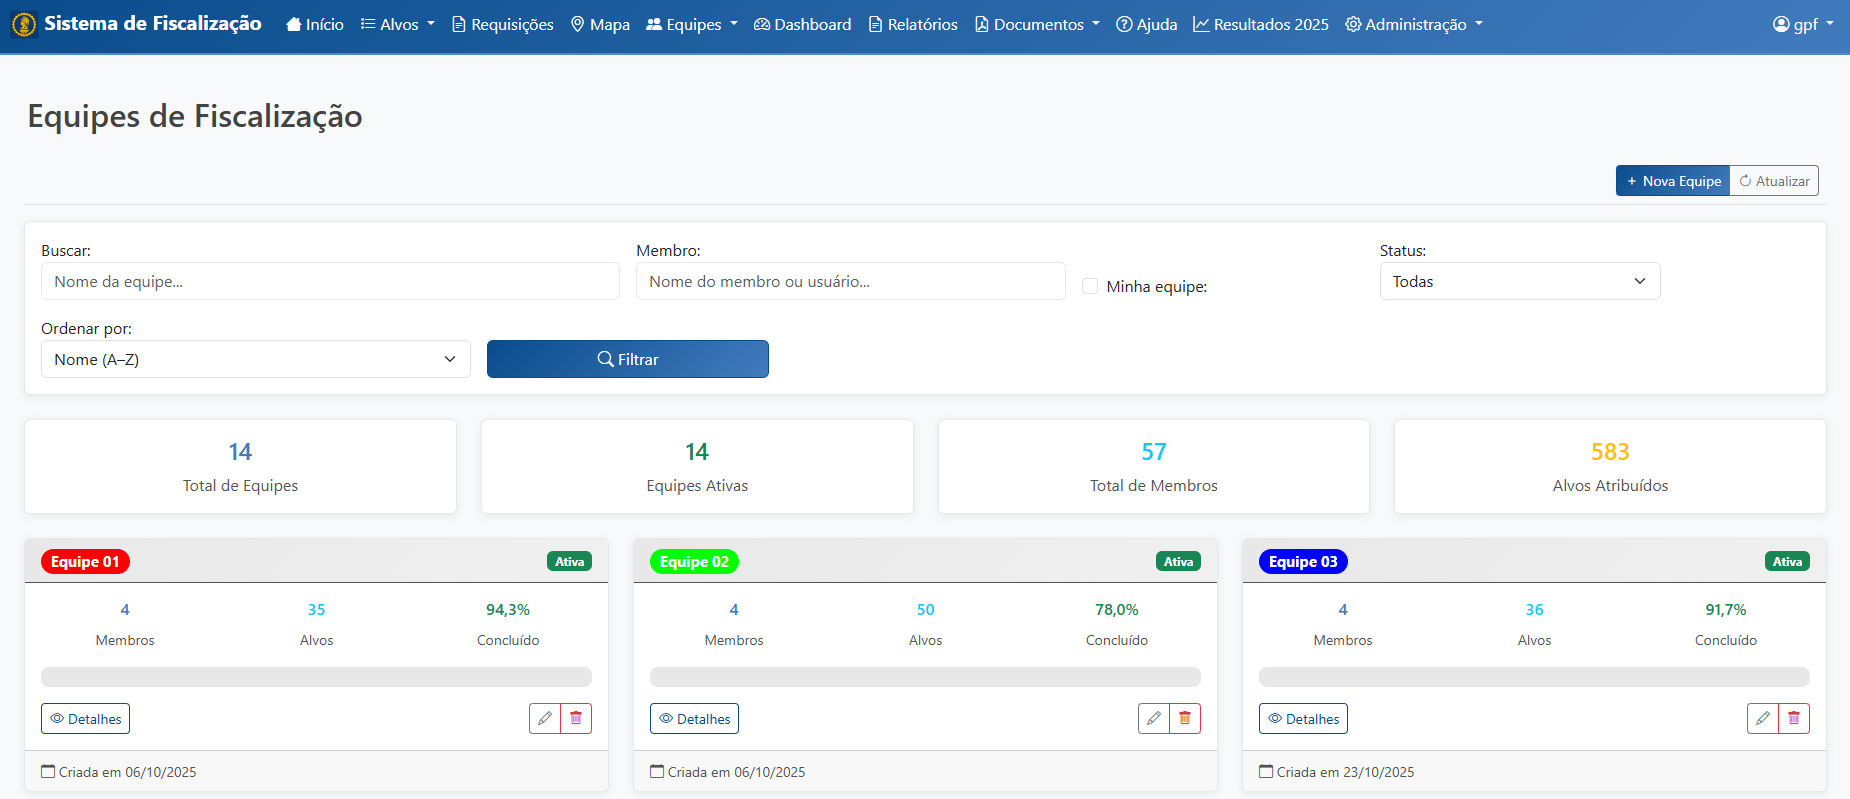The height and width of the screenshot is (799, 1850).
Task: Toggle the Minha equipe checkbox
Action: pos(1090,286)
